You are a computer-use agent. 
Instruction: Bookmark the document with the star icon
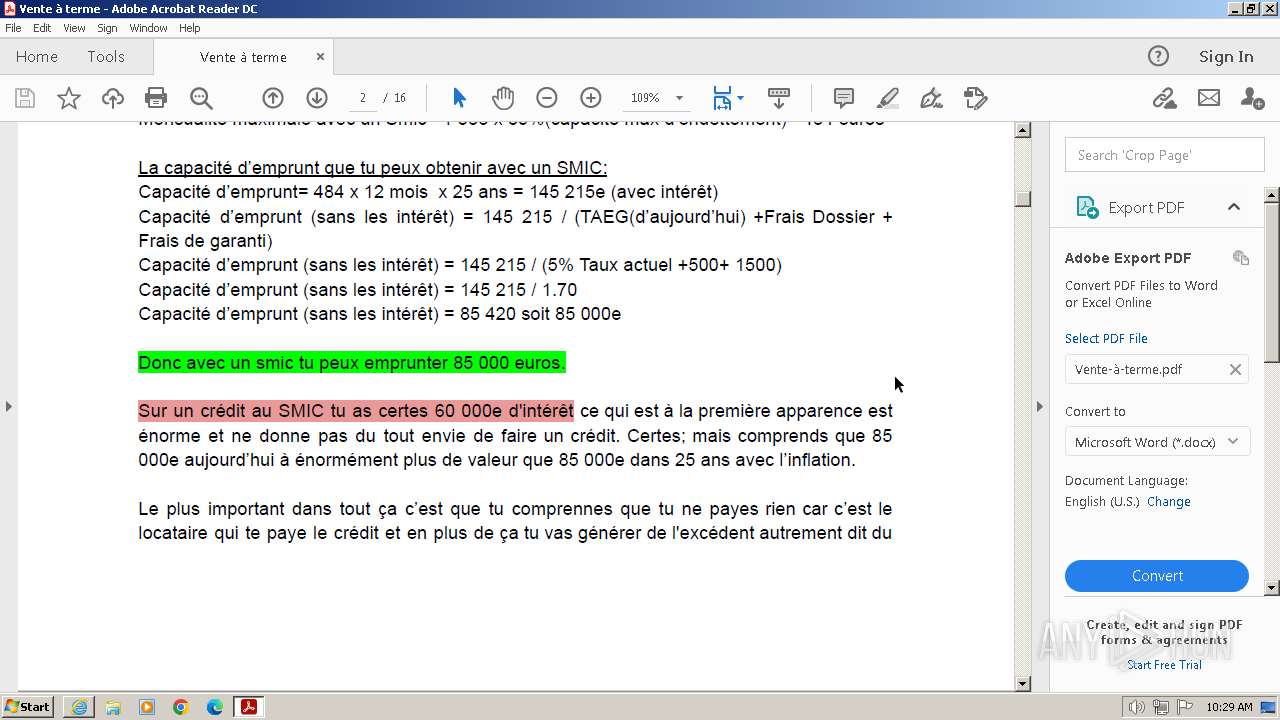(x=69, y=98)
